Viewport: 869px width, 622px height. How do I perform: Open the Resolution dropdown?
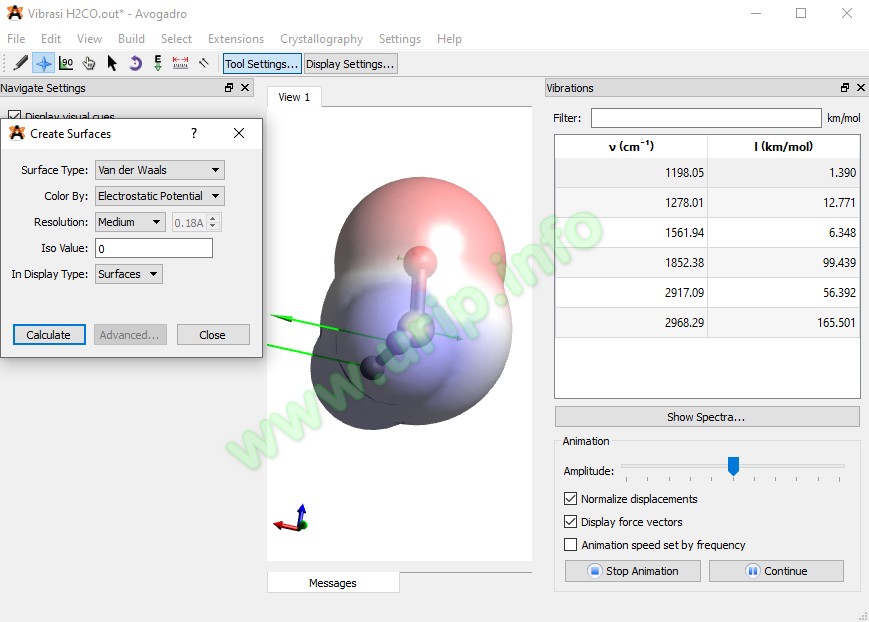(x=130, y=222)
